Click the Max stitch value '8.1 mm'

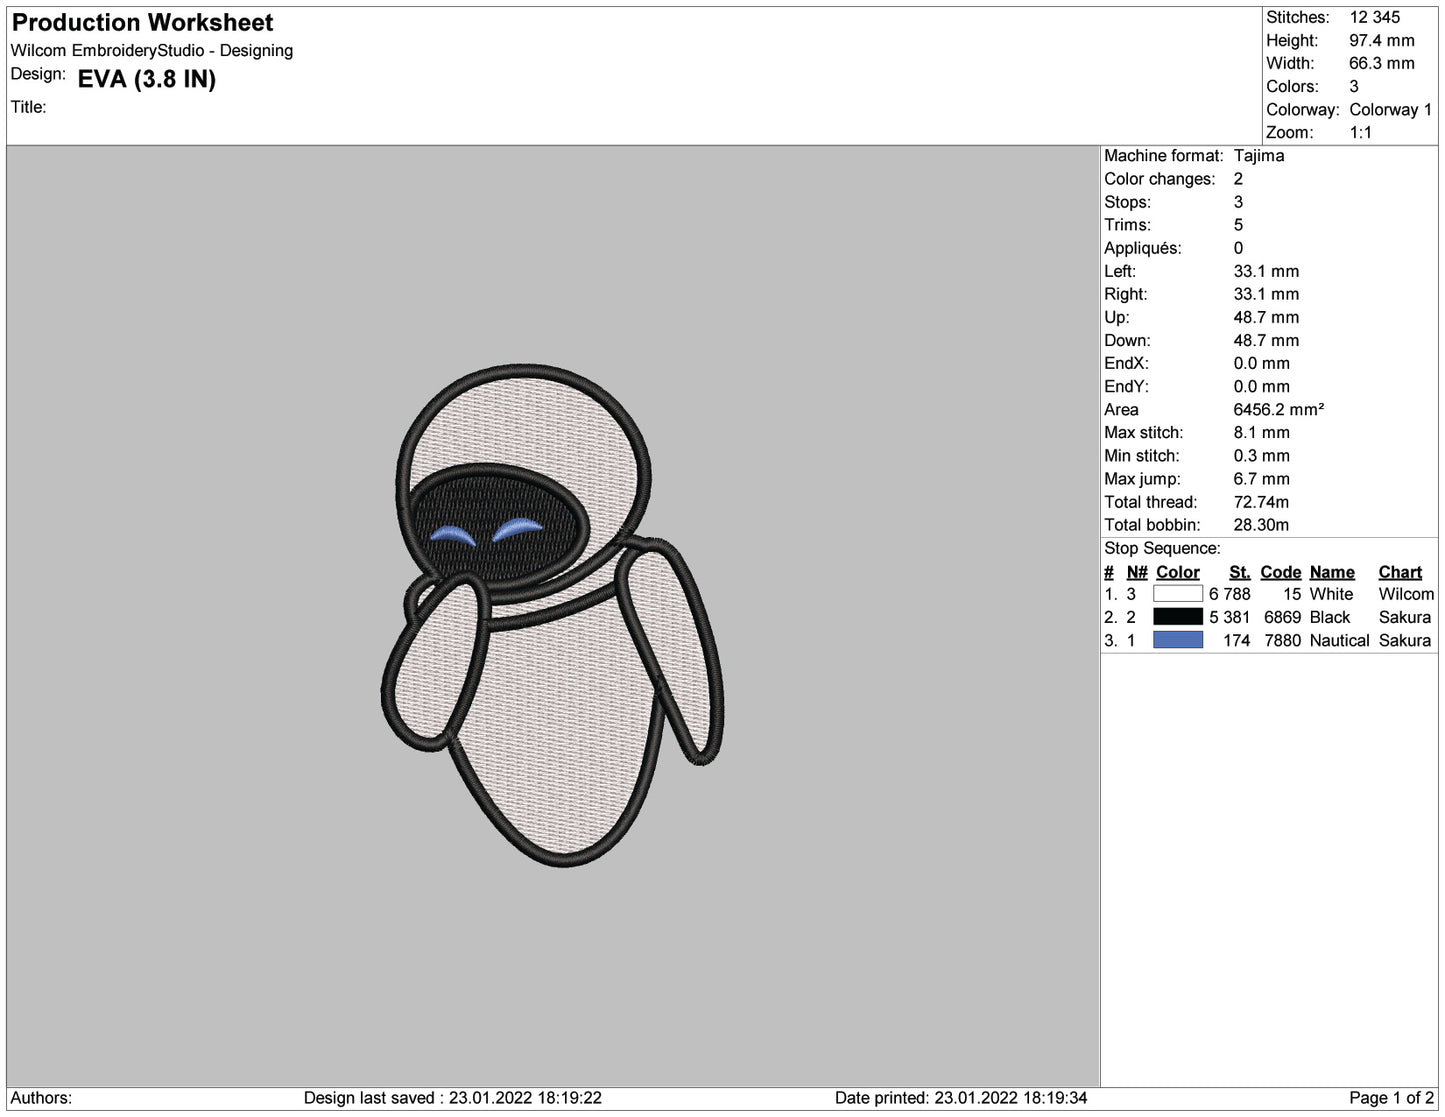(x=1261, y=432)
